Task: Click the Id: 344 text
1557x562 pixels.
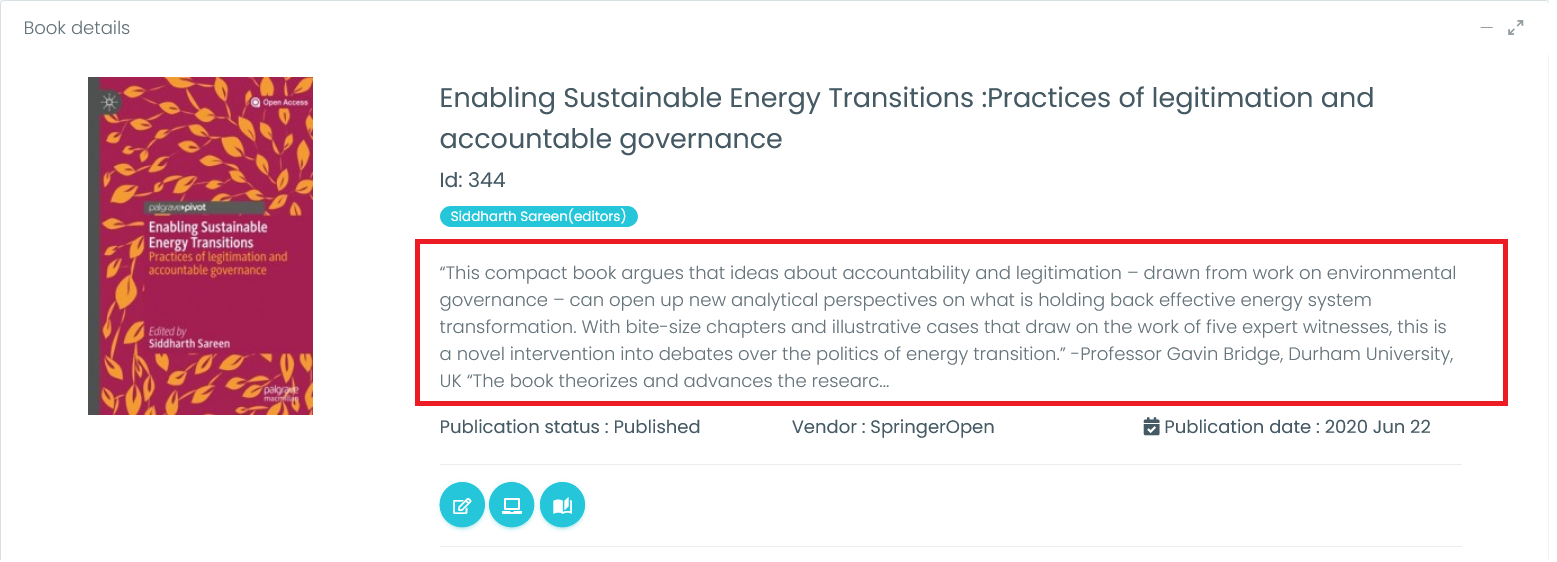Action: point(472,180)
